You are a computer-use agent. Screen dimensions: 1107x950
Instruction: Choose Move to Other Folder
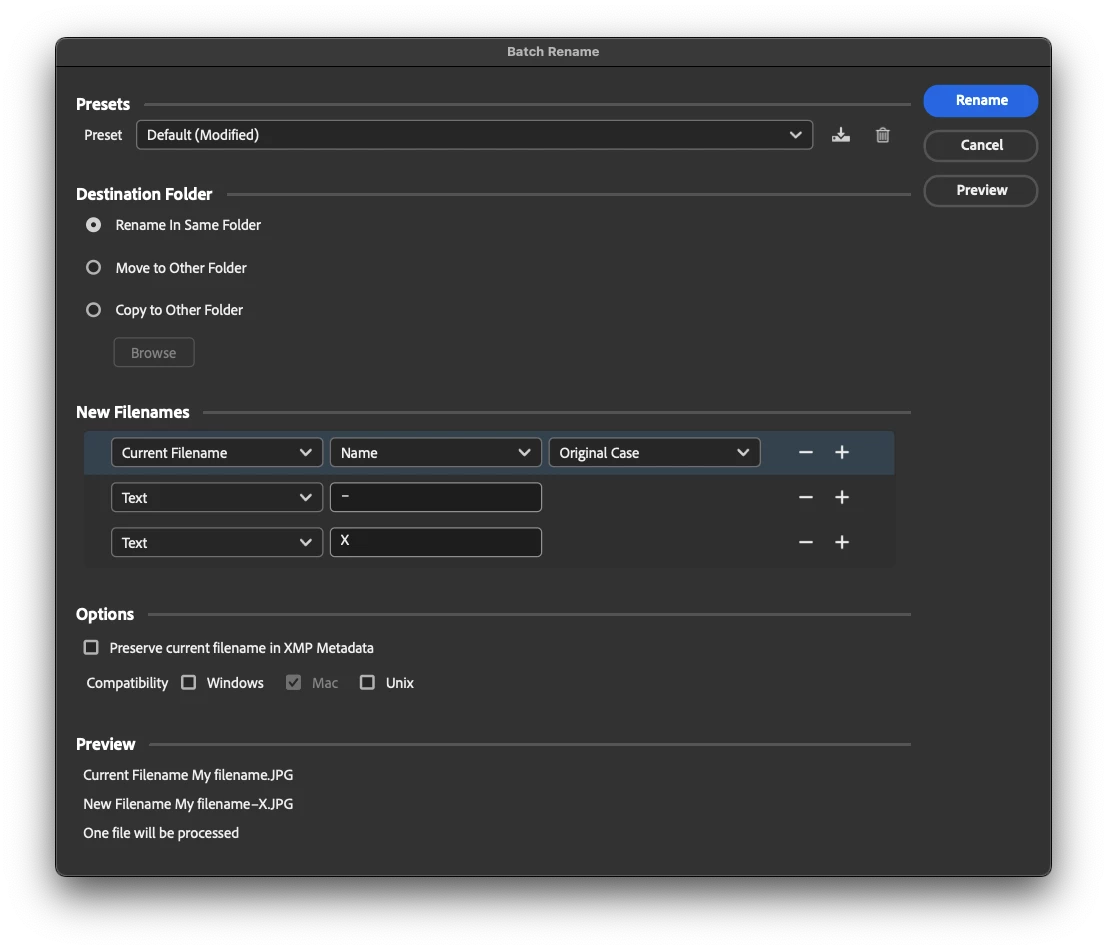coord(93,267)
